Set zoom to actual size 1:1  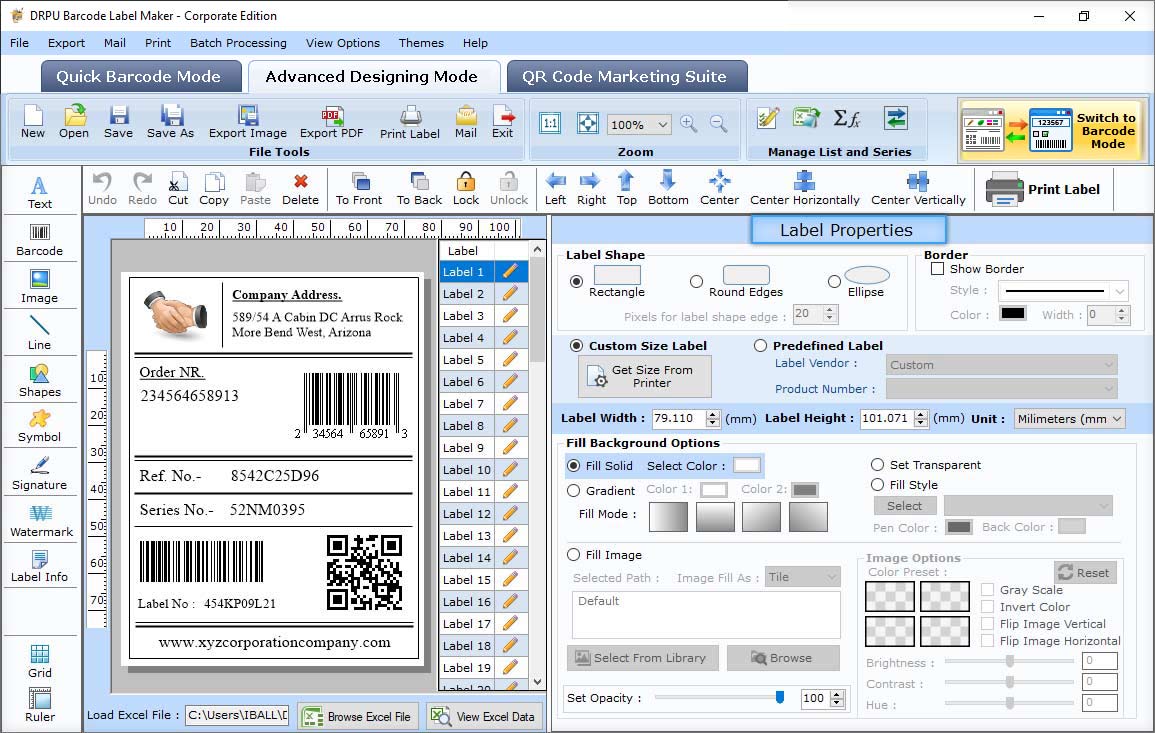(x=550, y=123)
